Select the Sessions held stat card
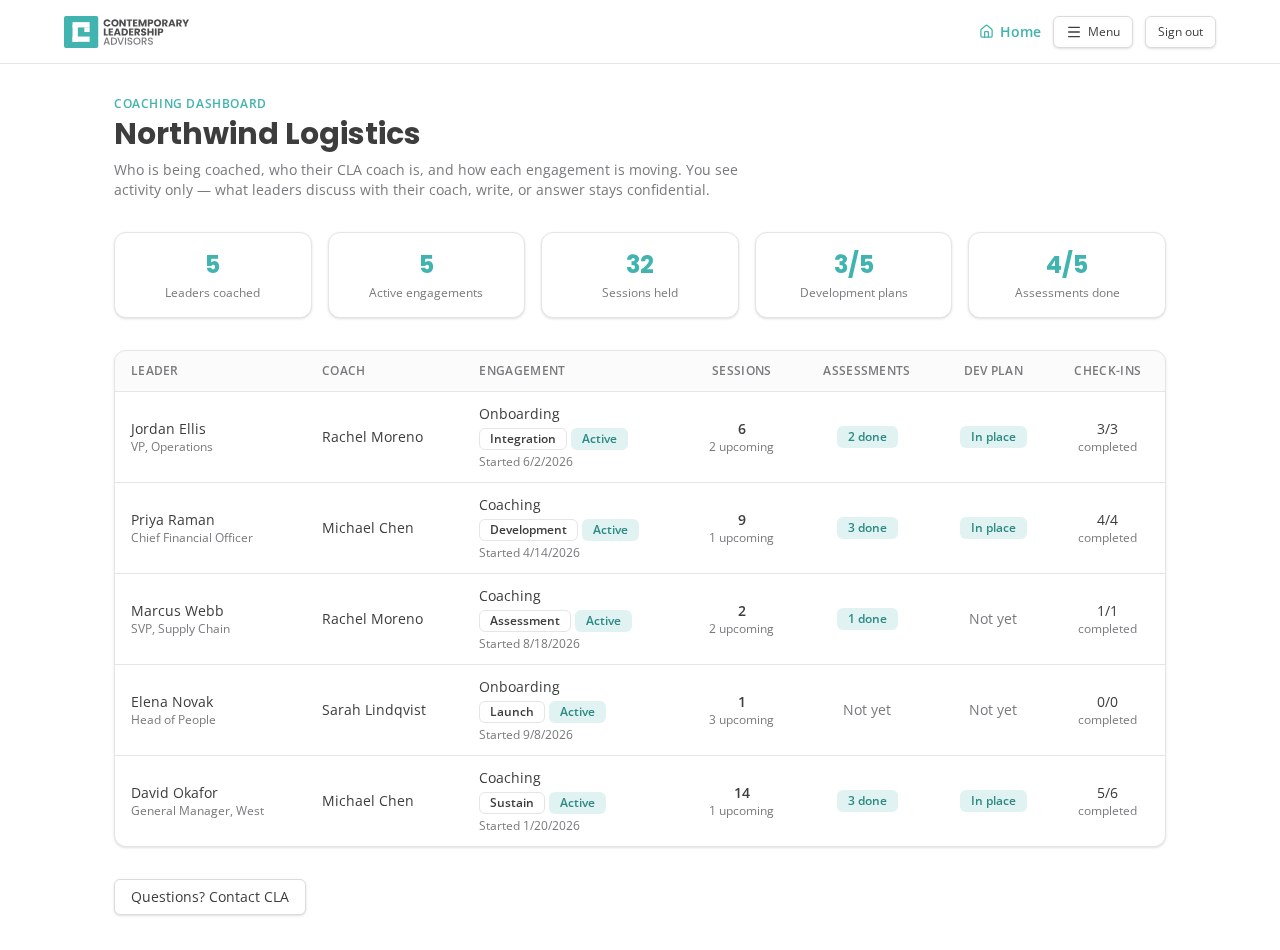 pyautogui.click(x=640, y=275)
